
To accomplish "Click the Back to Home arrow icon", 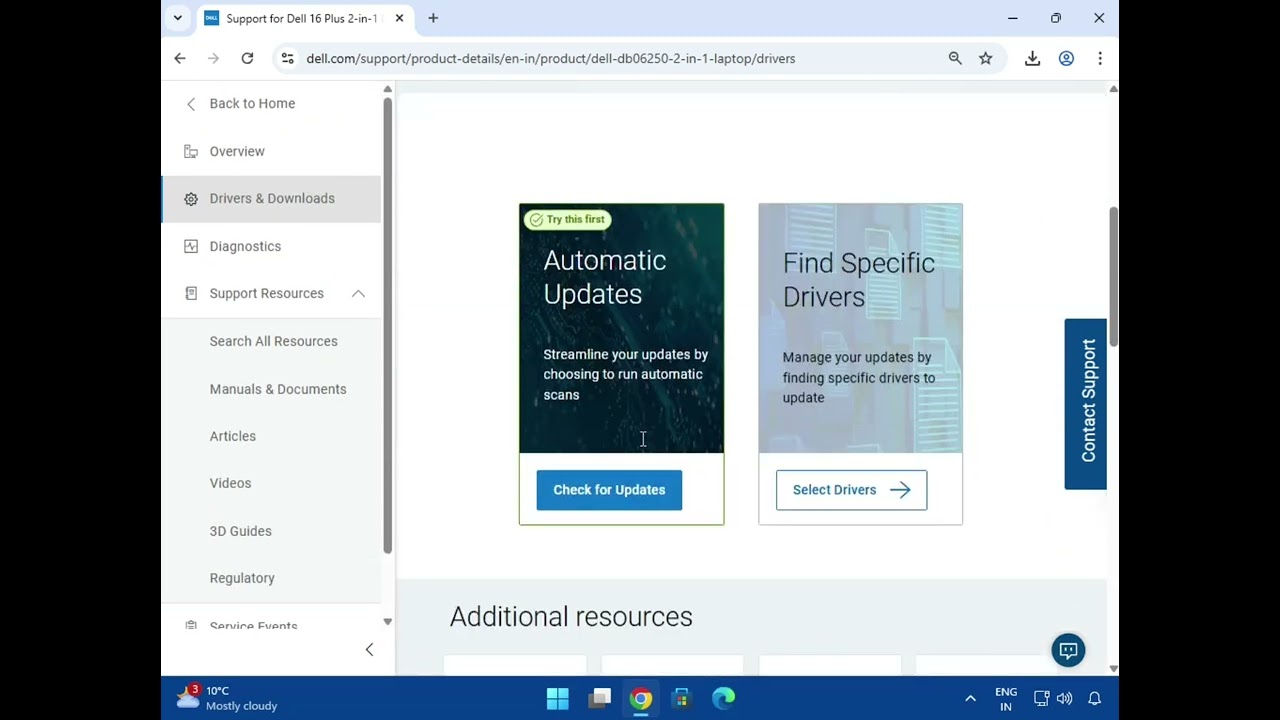I will point(191,104).
